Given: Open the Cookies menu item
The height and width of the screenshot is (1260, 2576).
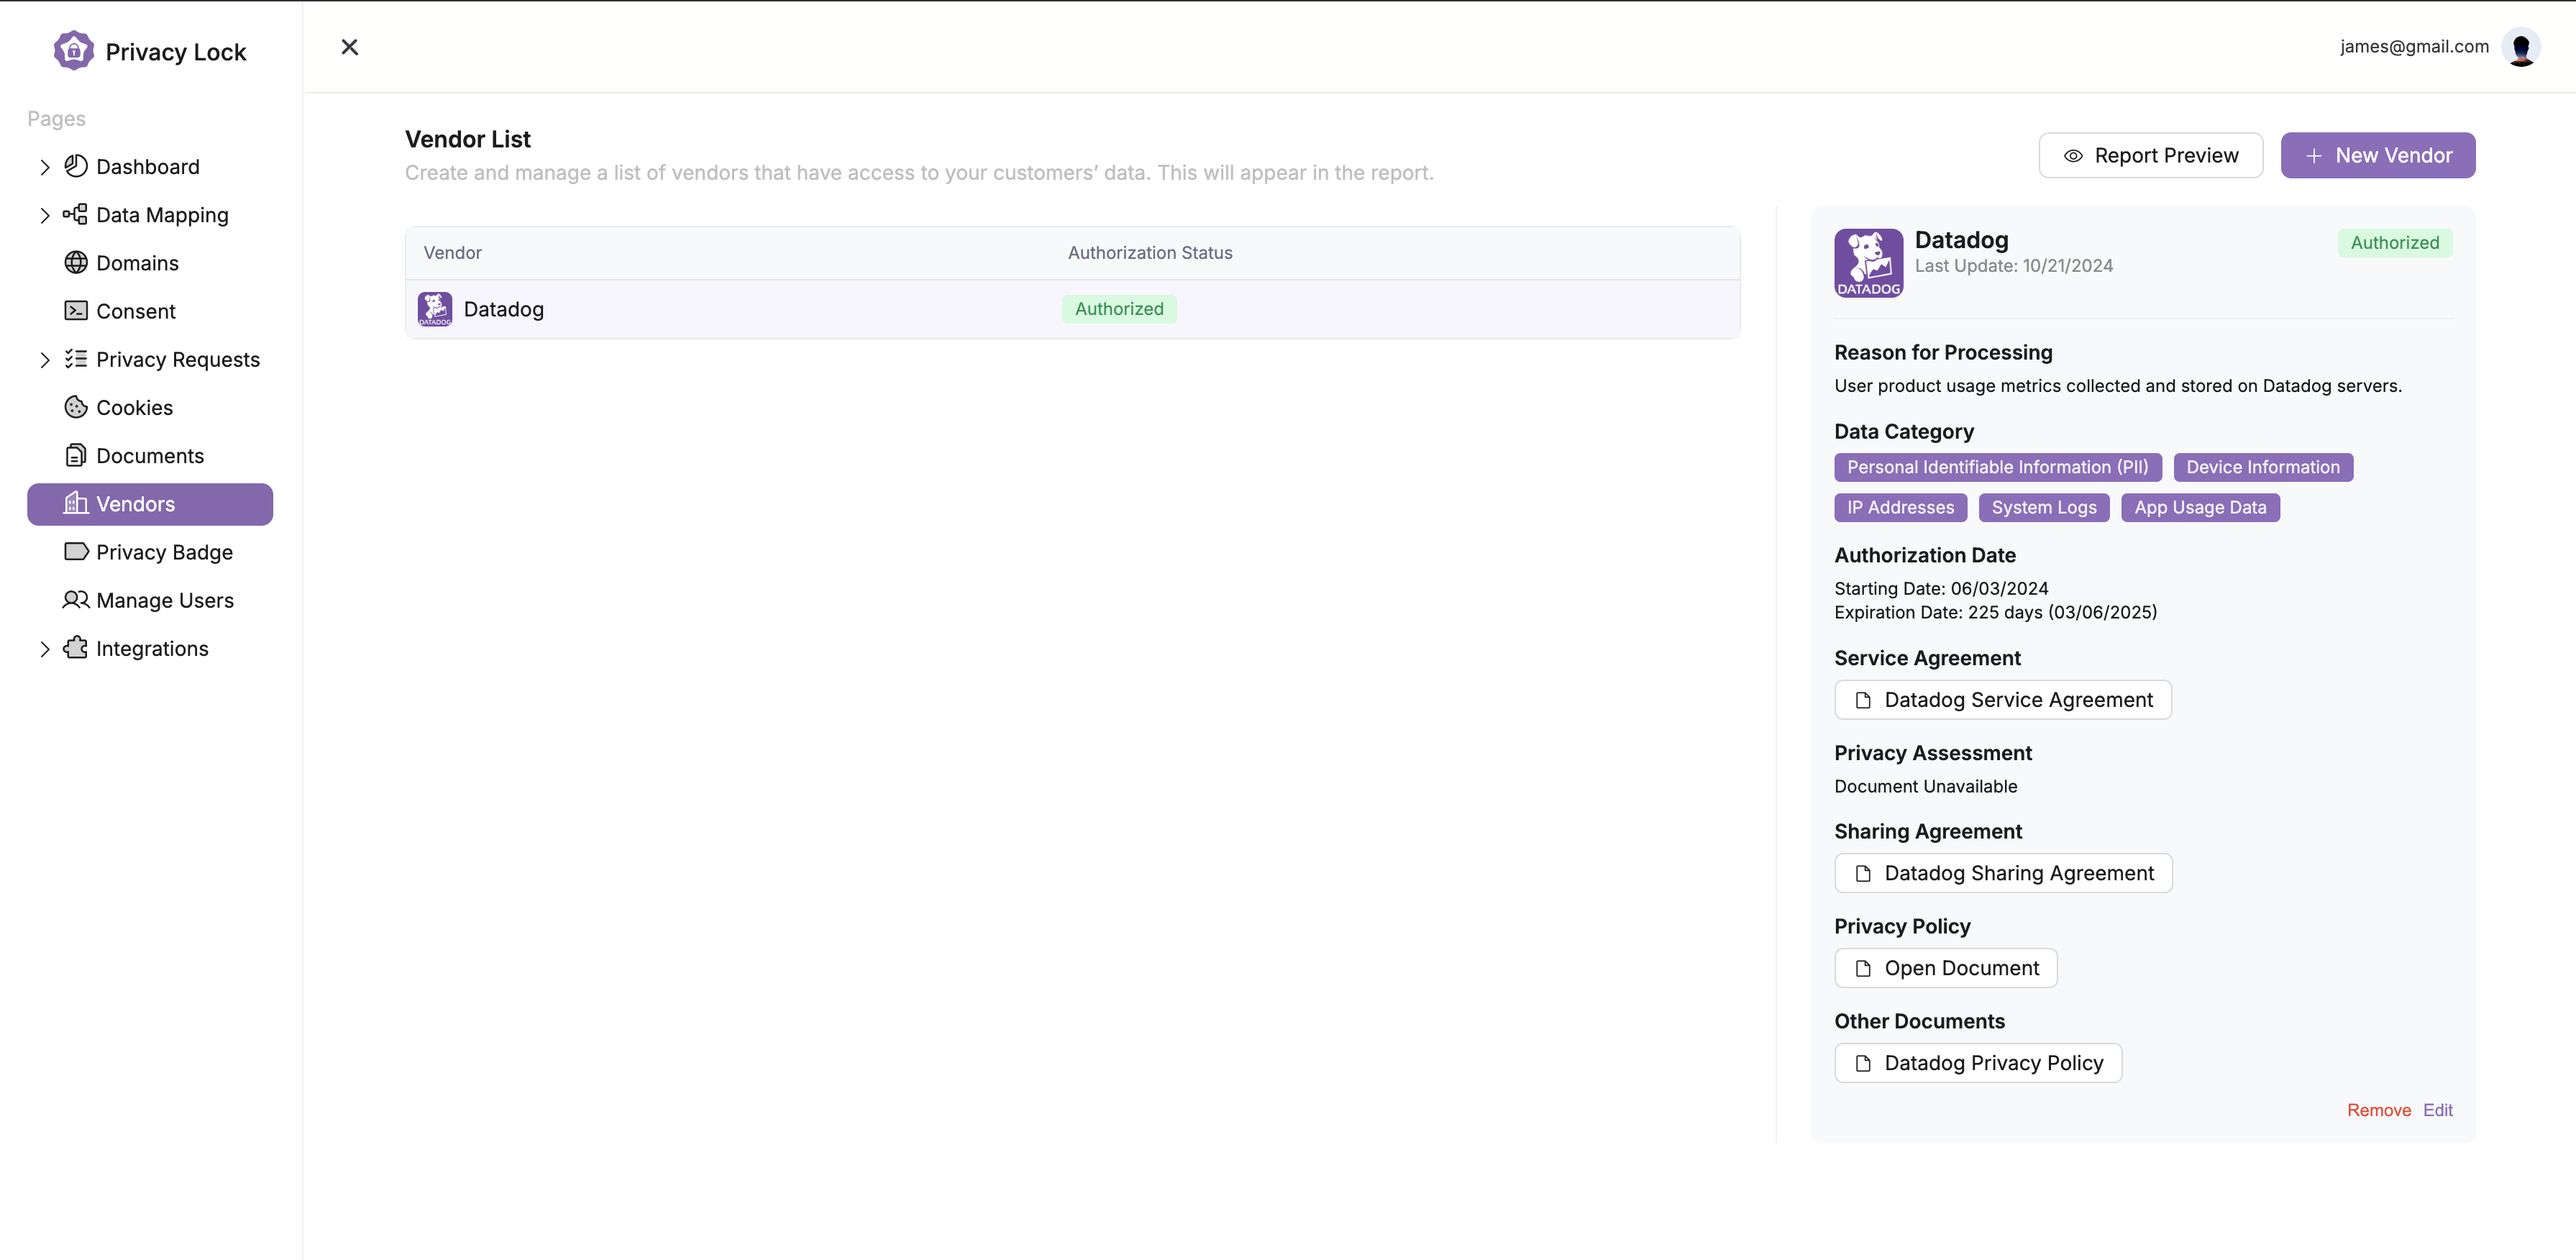Looking at the screenshot, I should [134, 406].
